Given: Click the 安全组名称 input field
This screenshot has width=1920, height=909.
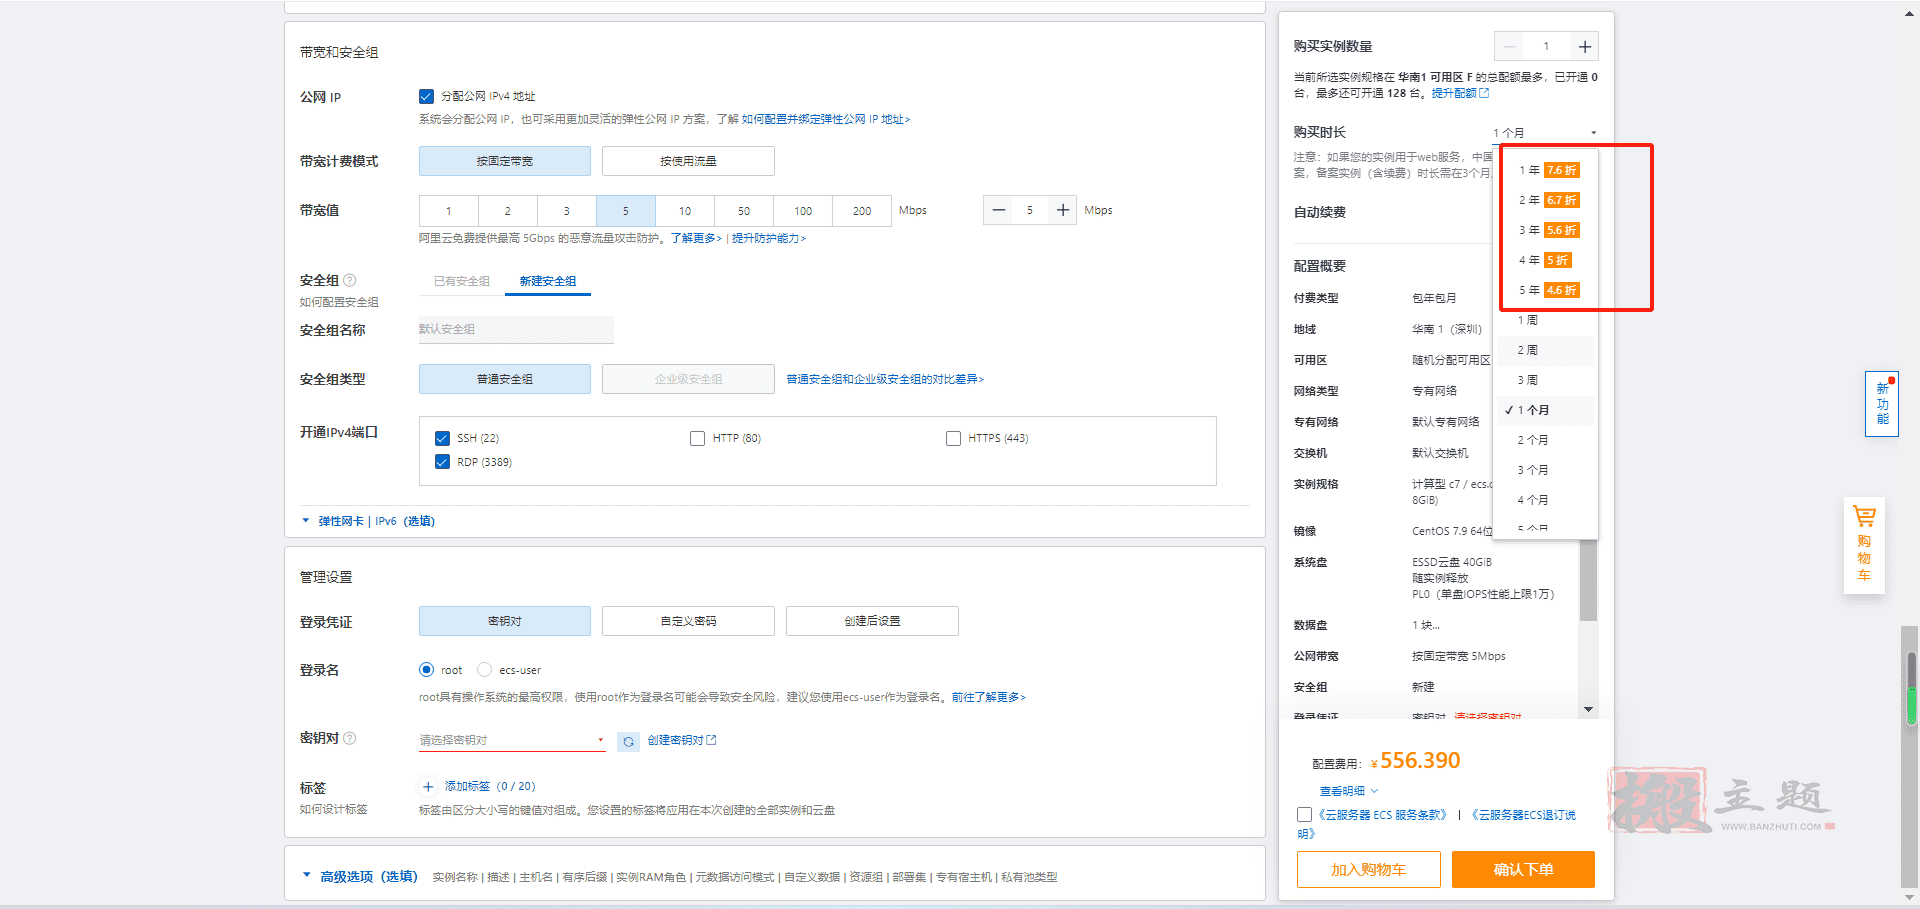Looking at the screenshot, I should point(516,329).
